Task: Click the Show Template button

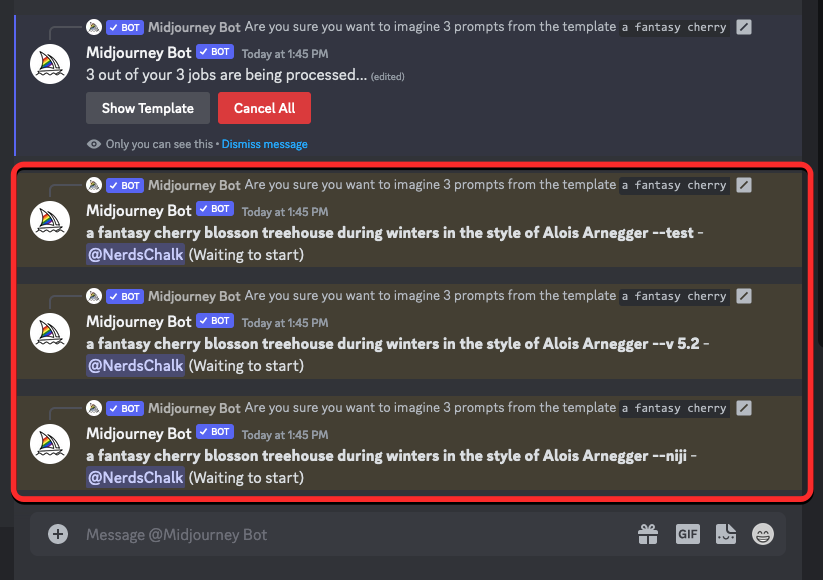Action: 148,108
